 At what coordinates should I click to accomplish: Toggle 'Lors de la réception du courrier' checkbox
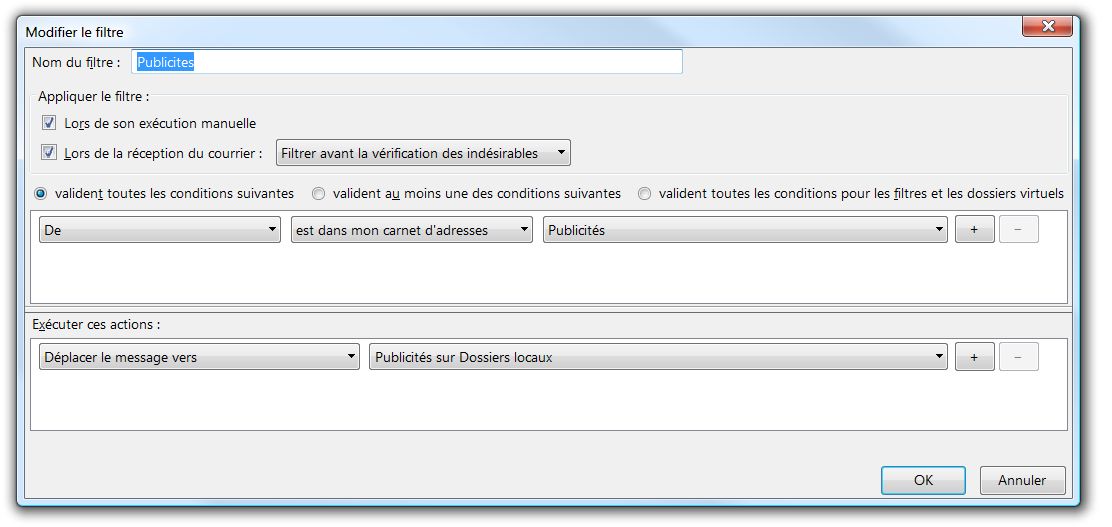click(49, 152)
